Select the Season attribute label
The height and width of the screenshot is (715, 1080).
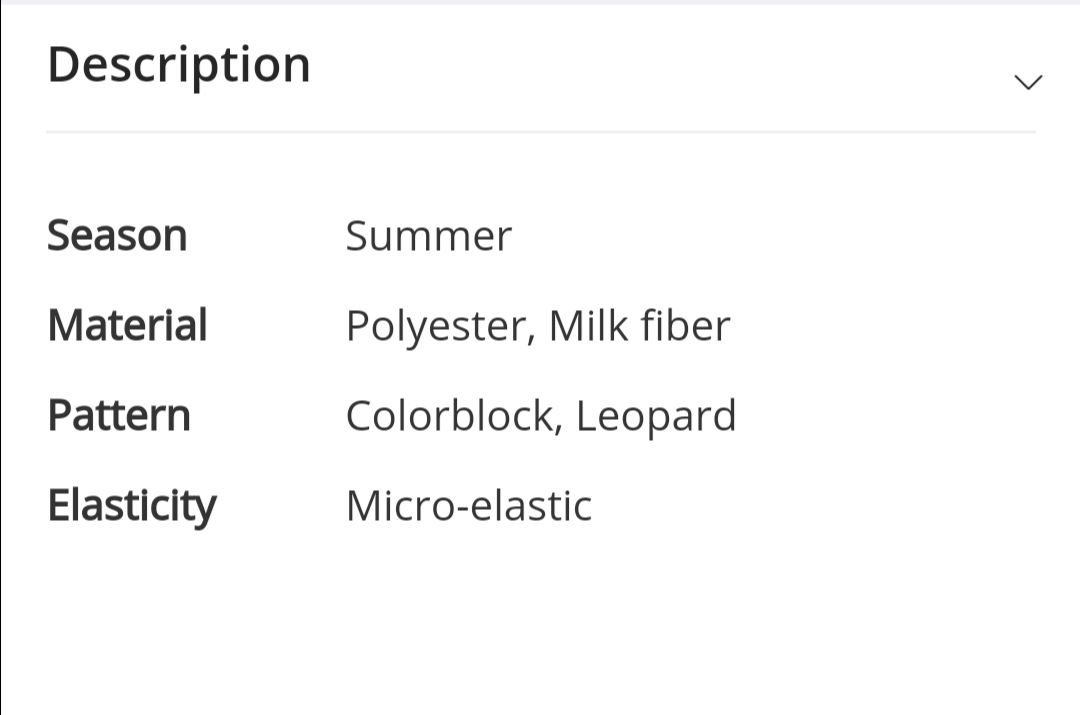point(117,236)
